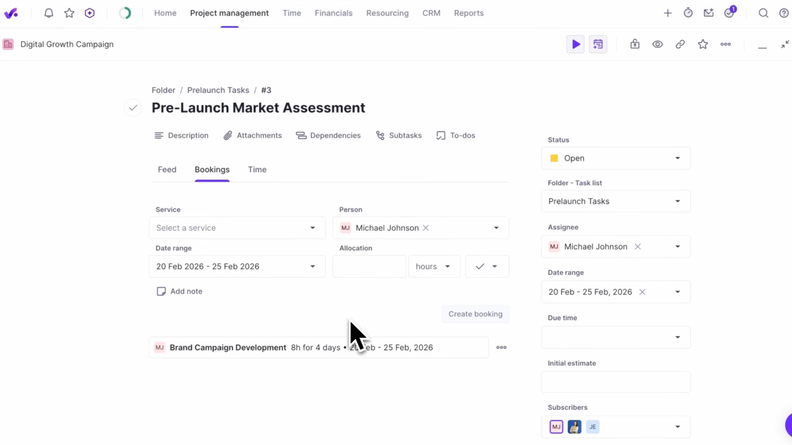Star this task in the header
Screen dimensions: 792x445
point(703,44)
